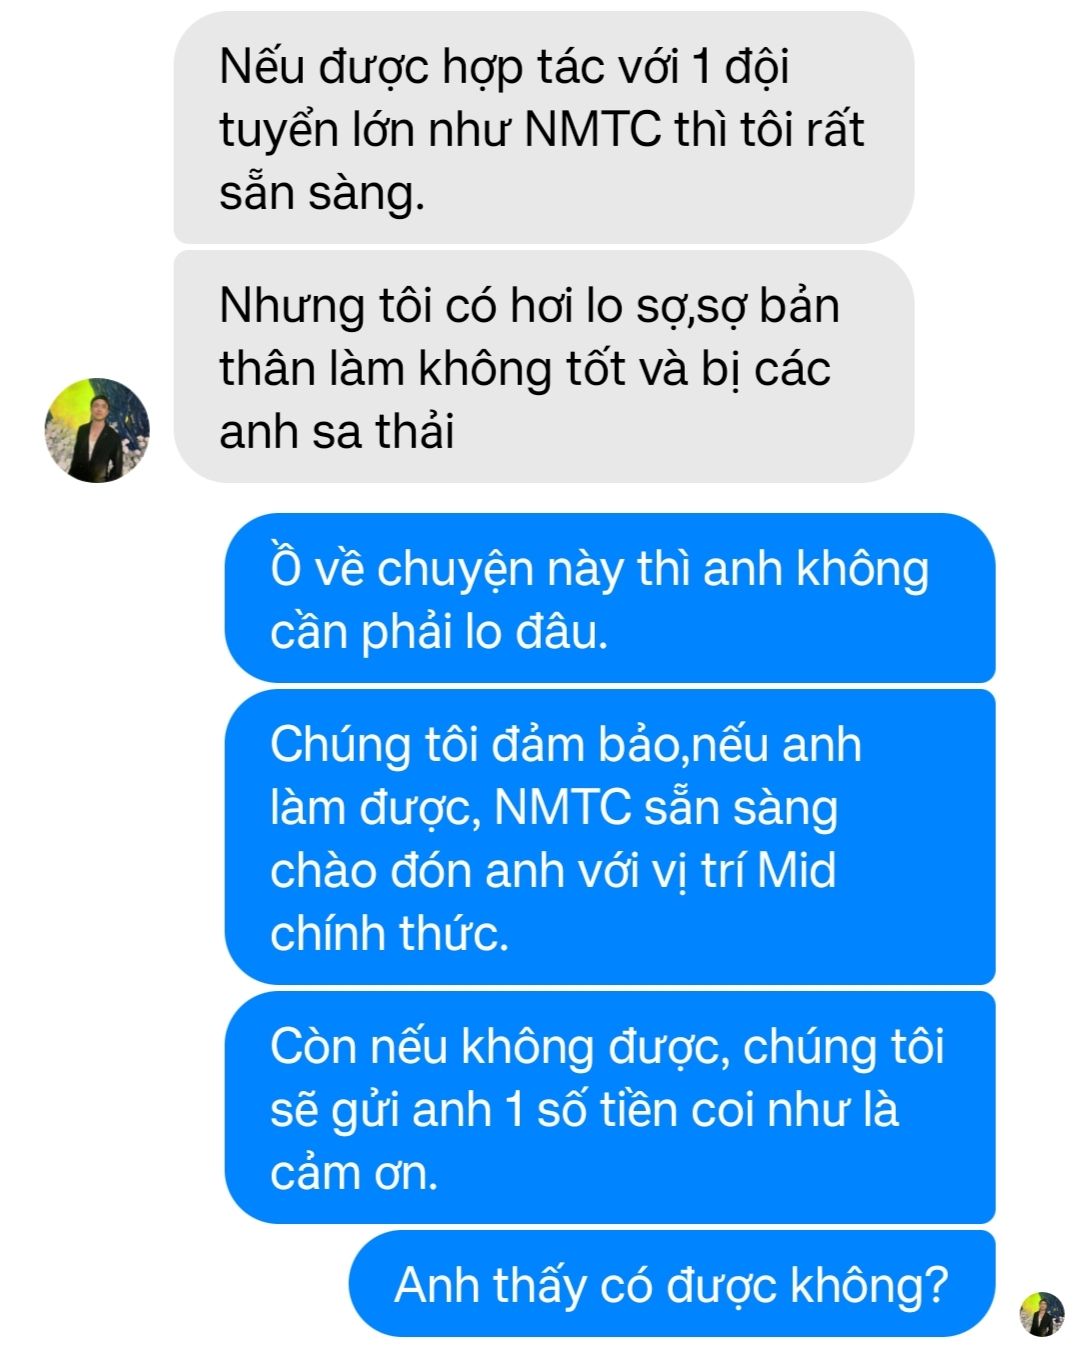Screen dimensions: 1080x1350
Task: Click "NMTC" in the blue "làm được" line
Action: click(x=563, y=807)
